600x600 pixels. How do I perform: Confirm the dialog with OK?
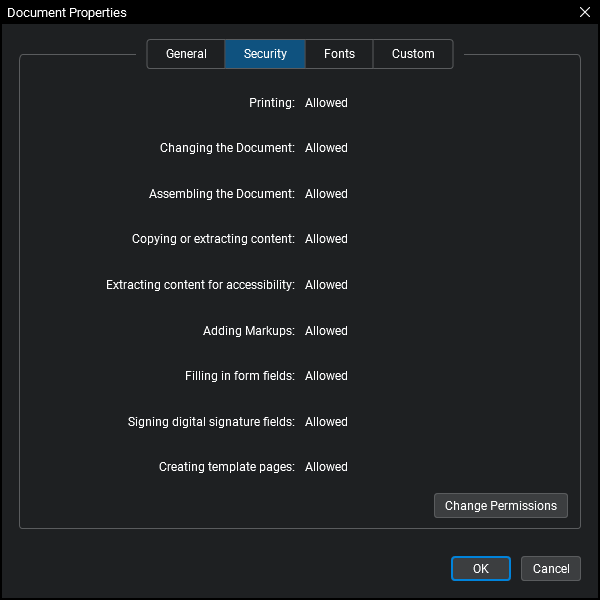481,569
